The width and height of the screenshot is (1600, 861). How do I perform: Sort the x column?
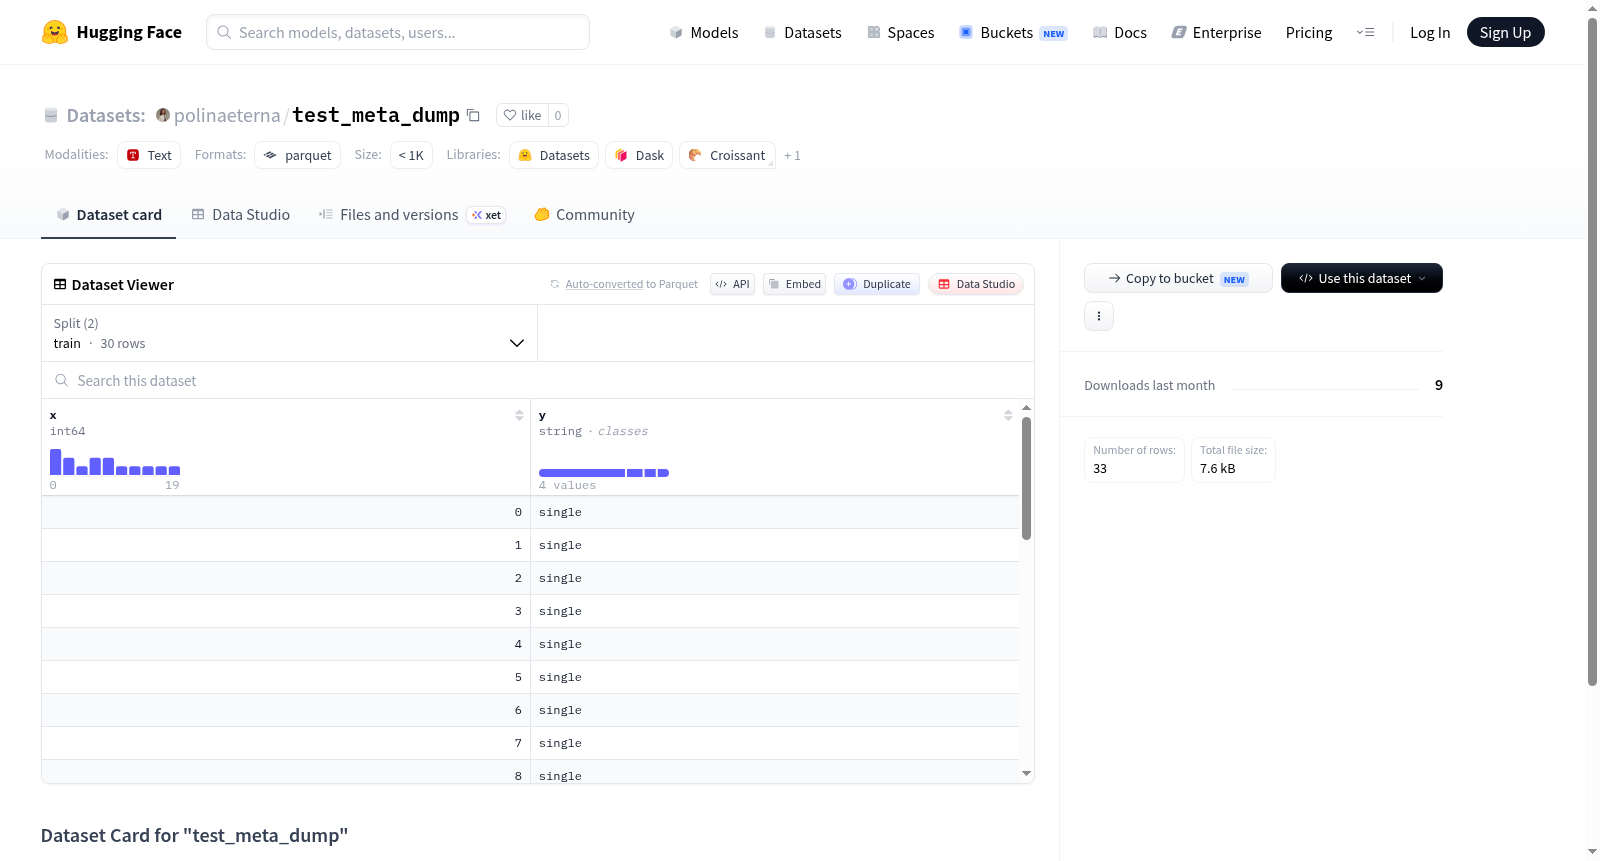click(519, 415)
